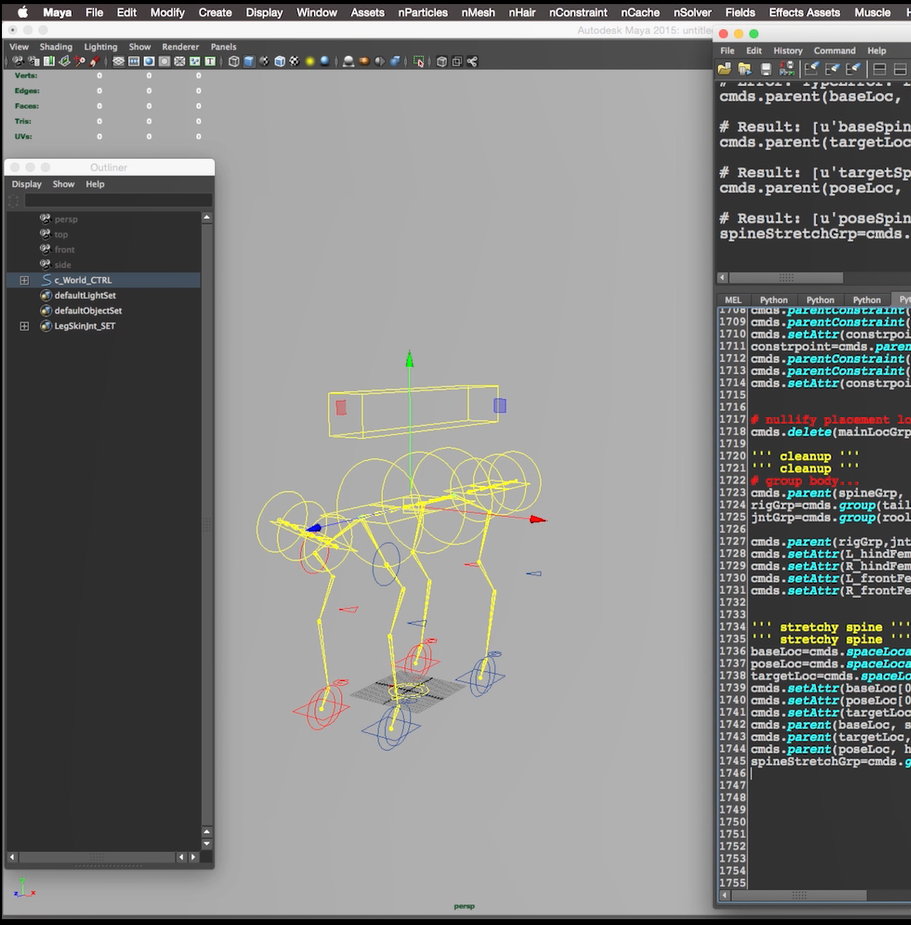911x925 pixels.
Task: Open the Muscle menu
Action: coord(872,12)
